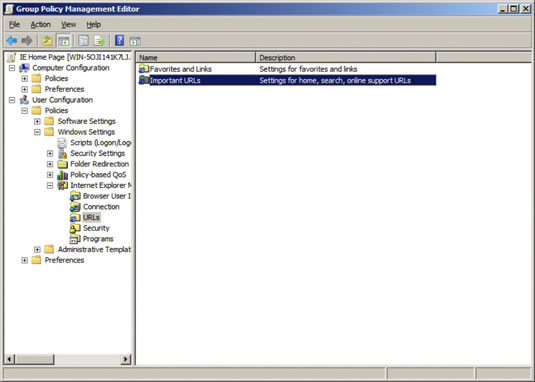This screenshot has width=535, height=382.
Task: Click the IE Home Page root policy icon
Action: tap(11, 57)
